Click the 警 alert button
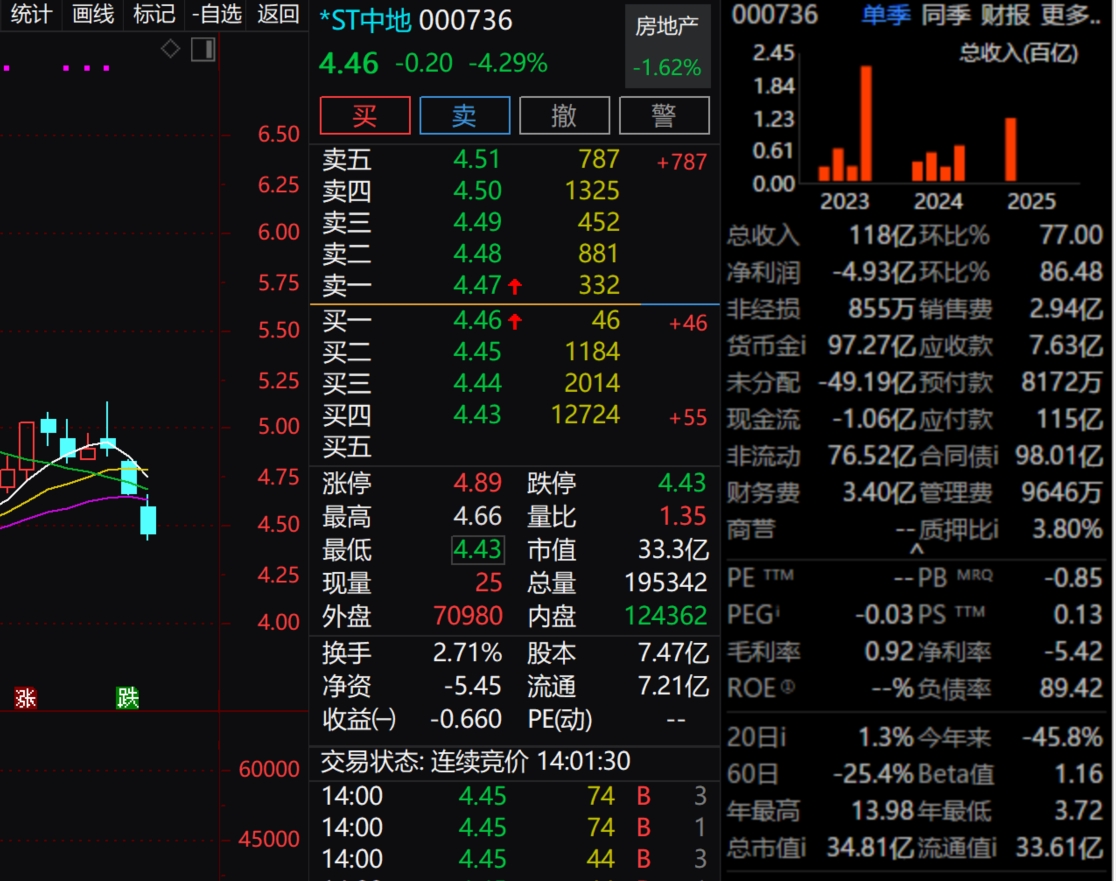Image resolution: width=1116 pixels, height=881 pixels. point(664,115)
